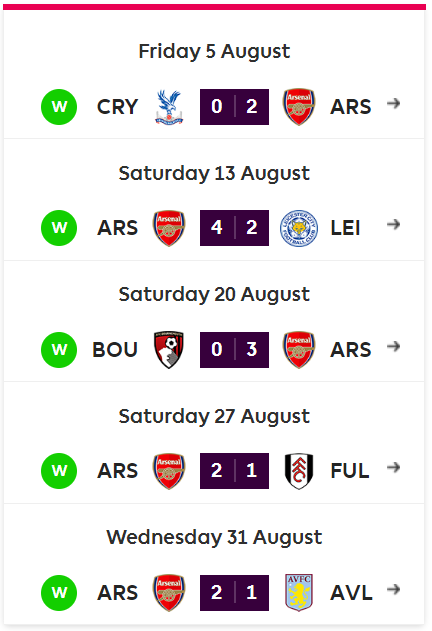The image size is (432, 631).
Task: Click the Aston Villa AVFC crest
Action: click(299, 593)
